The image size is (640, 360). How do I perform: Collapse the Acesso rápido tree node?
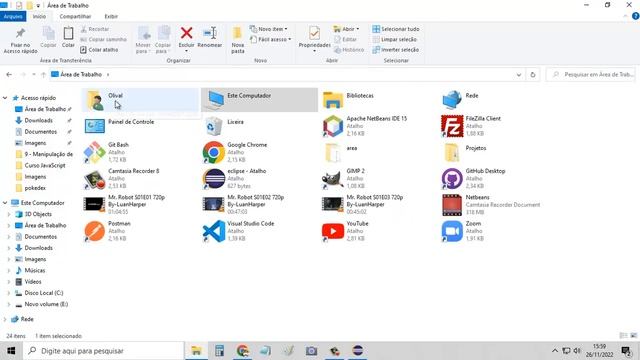coord(5,98)
